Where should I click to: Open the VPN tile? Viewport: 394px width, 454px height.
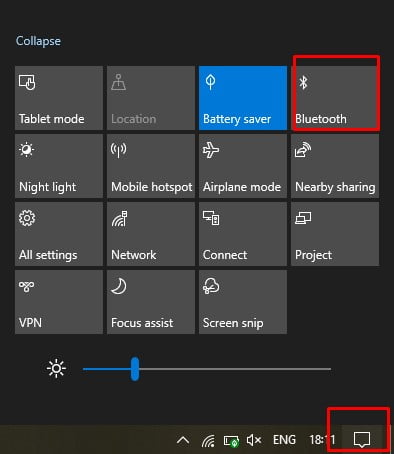[x=59, y=302]
